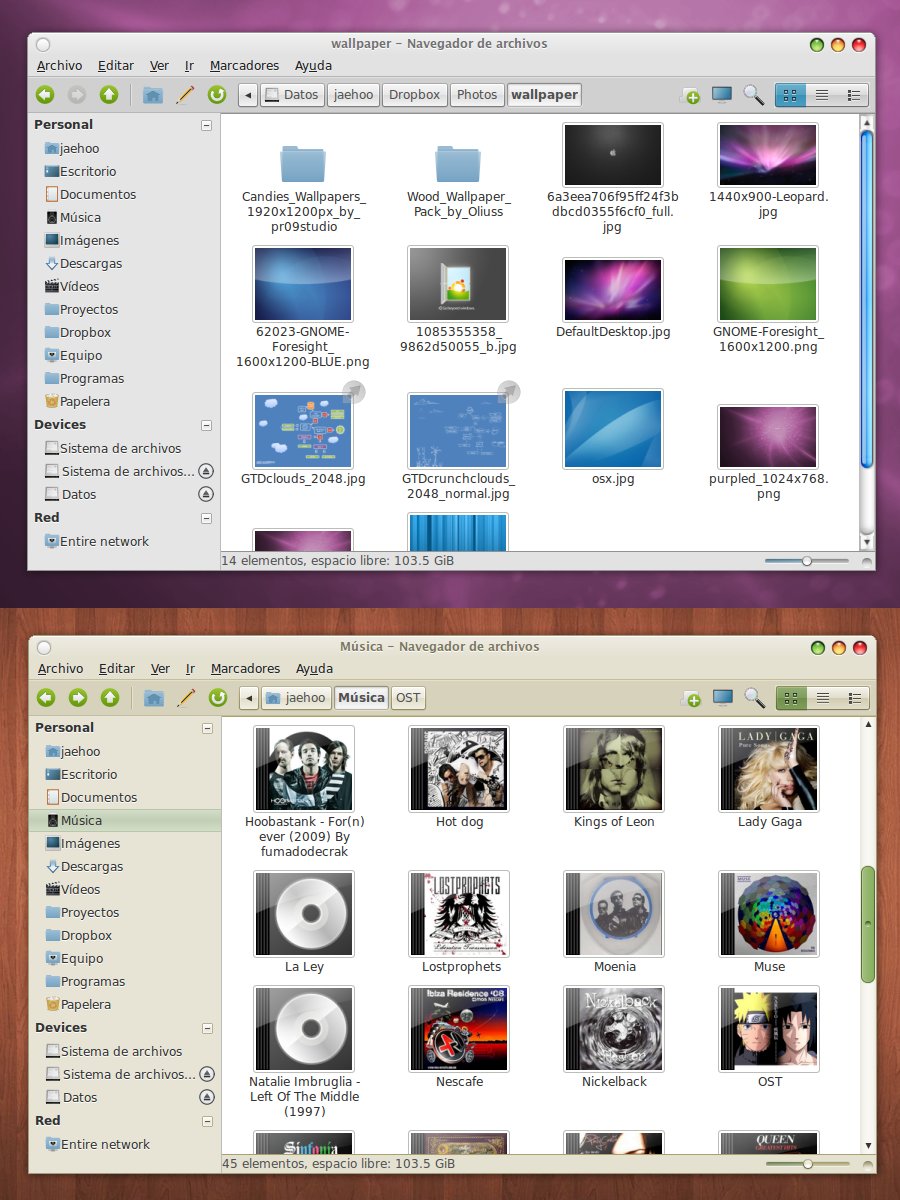Viewport: 900px width, 1200px height.
Task: Eject Datos drive in Música window sidebar
Action: (207, 1097)
